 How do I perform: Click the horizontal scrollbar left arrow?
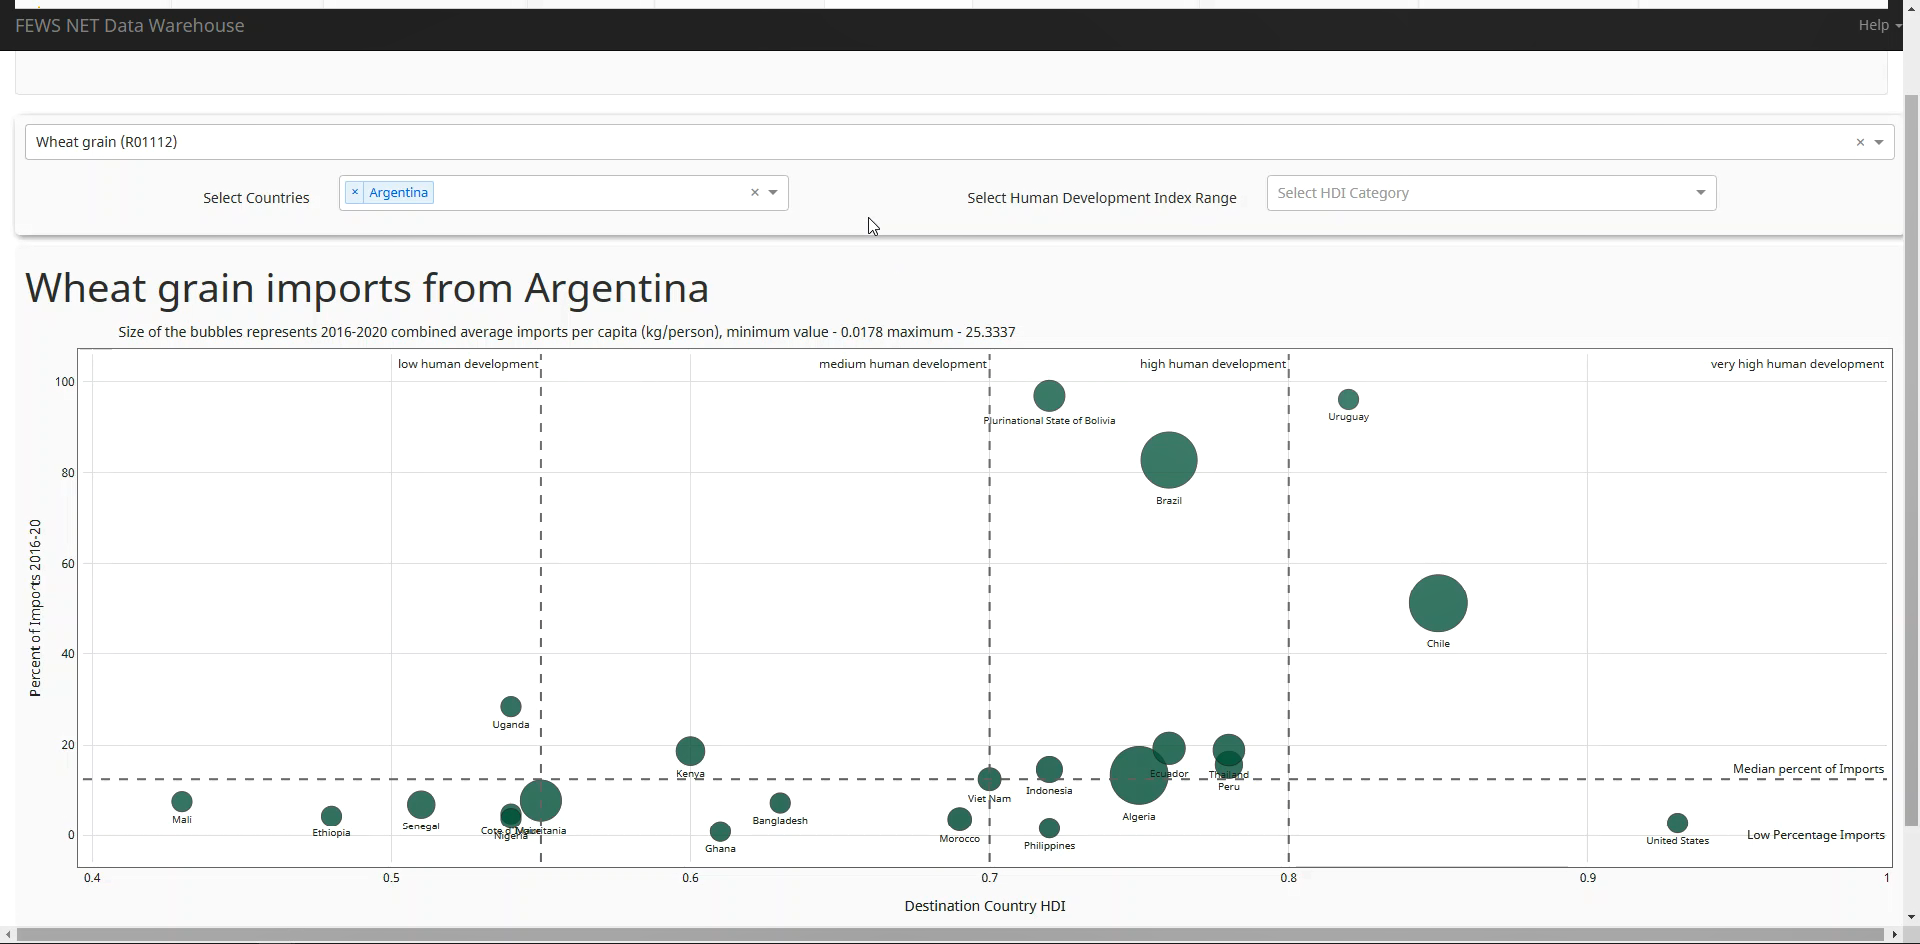click(8, 935)
